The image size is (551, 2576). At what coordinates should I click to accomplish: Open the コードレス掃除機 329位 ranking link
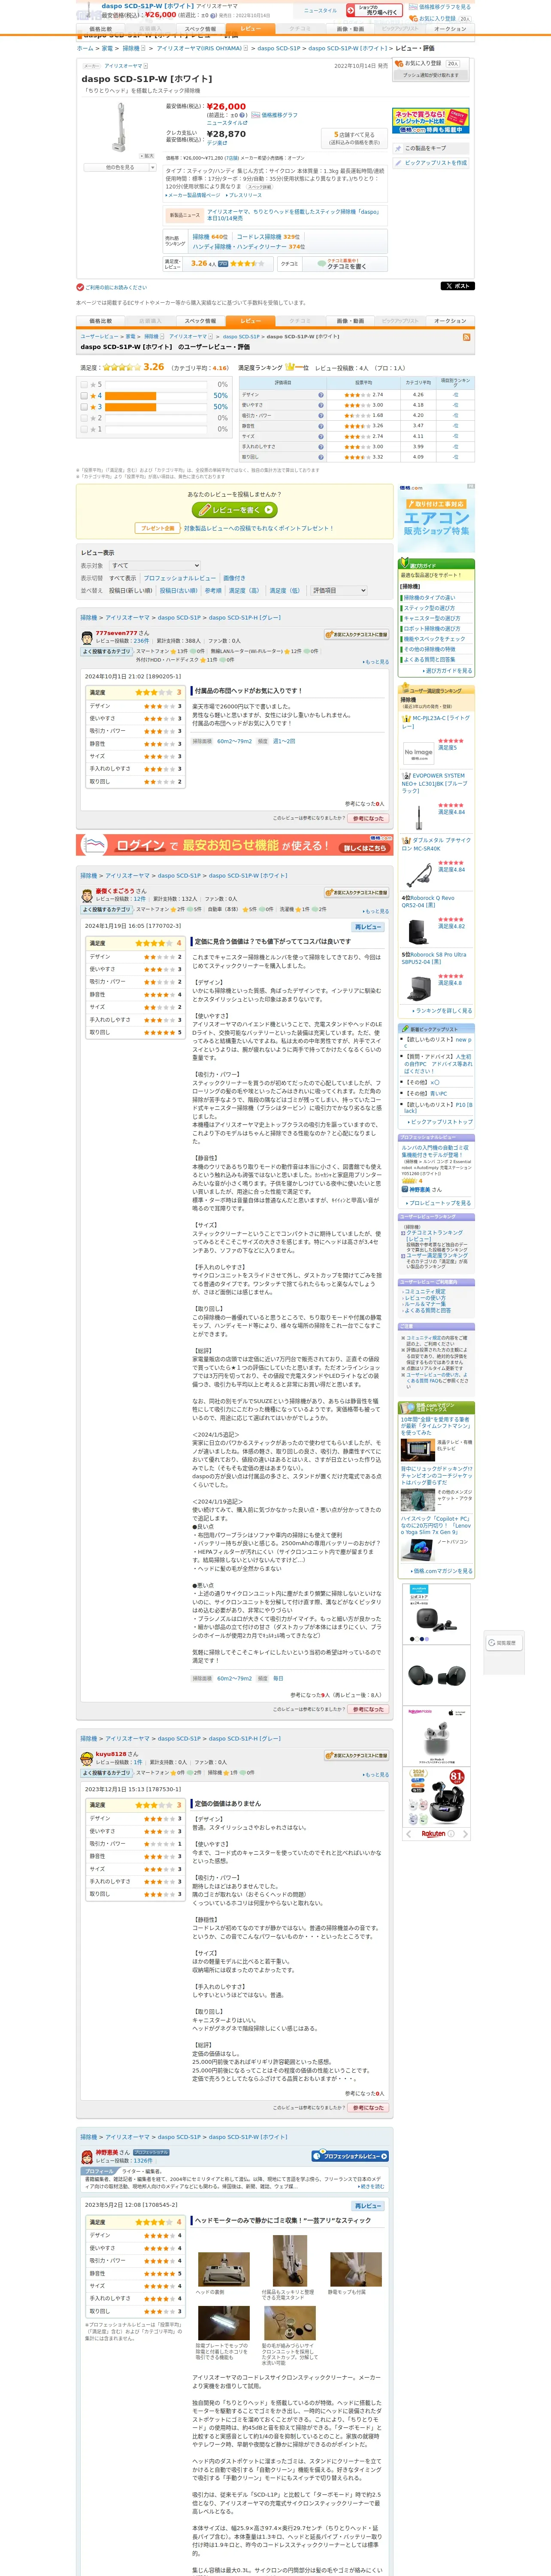coord(268,237)
